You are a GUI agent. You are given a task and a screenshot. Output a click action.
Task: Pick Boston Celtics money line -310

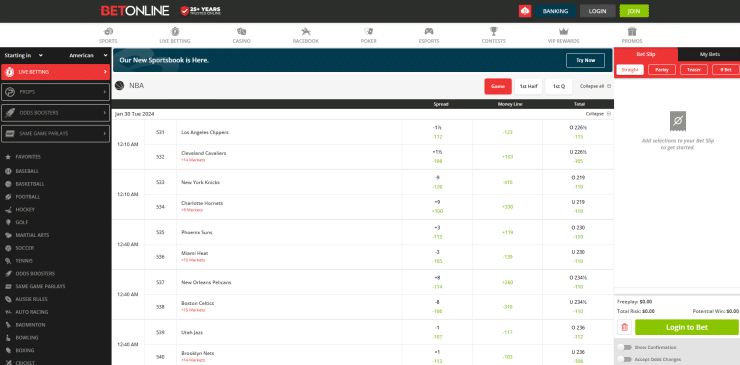[x=507, y=307]
